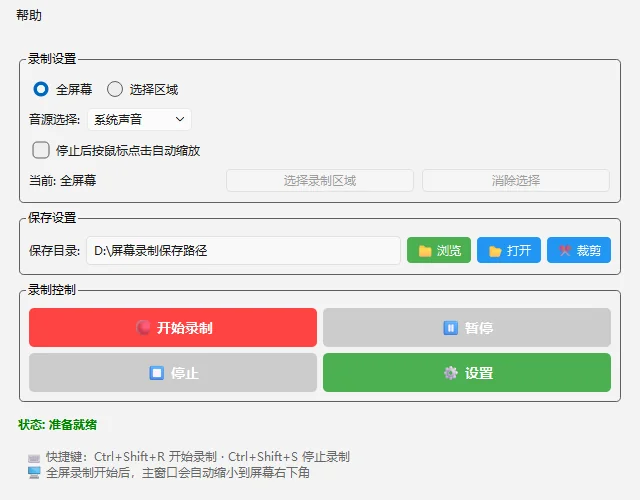
Task: Click the green 浏览 folder button
Action: 439,250
